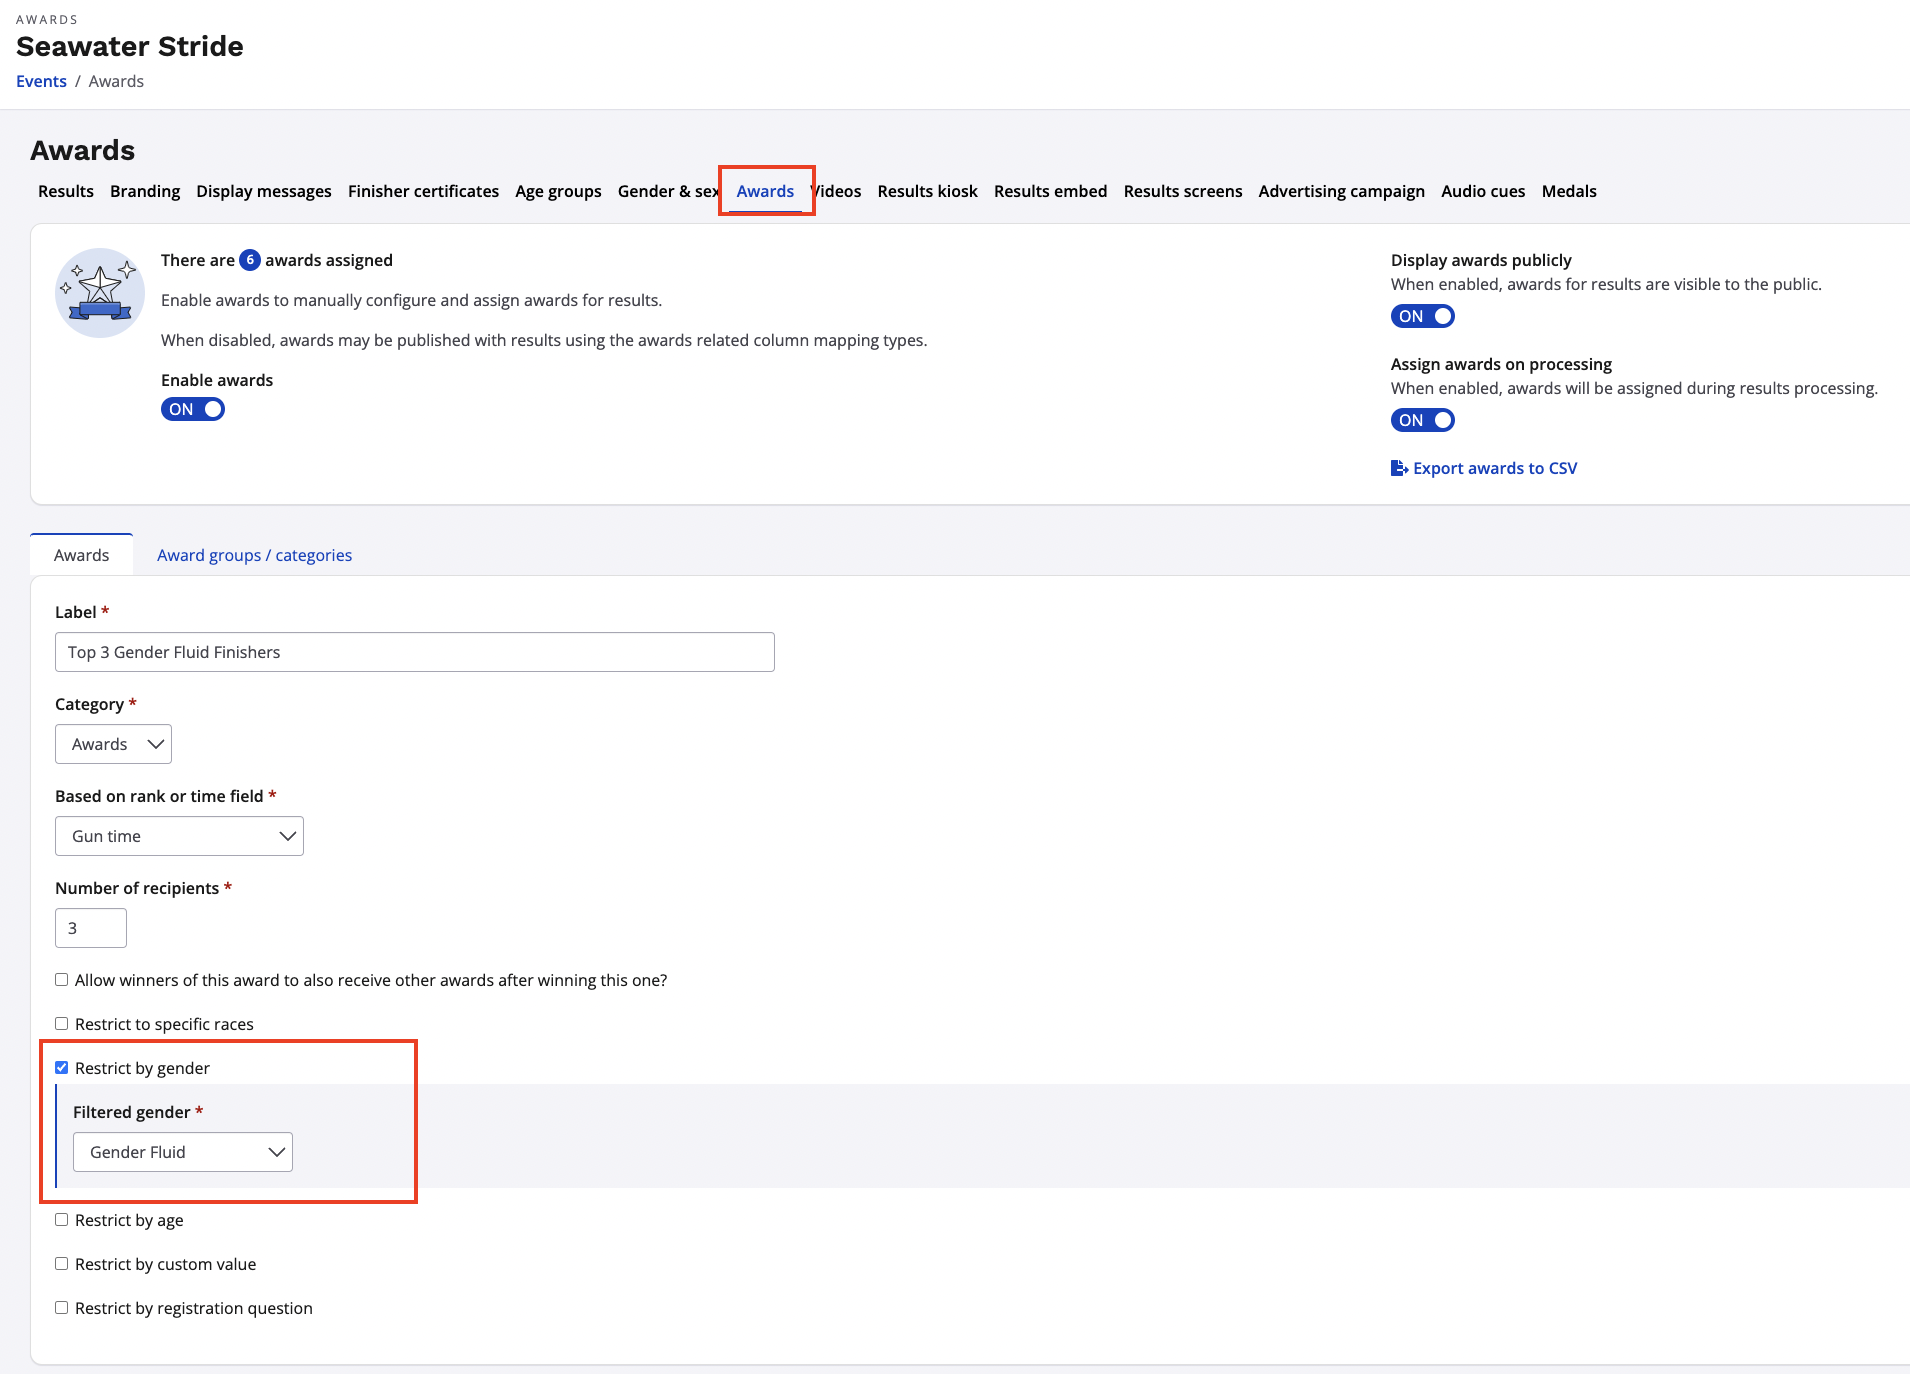Disable Assign awards on processing switch
The image size is (1910, 1374).
pyautogui.click(x=1422, y=420)
